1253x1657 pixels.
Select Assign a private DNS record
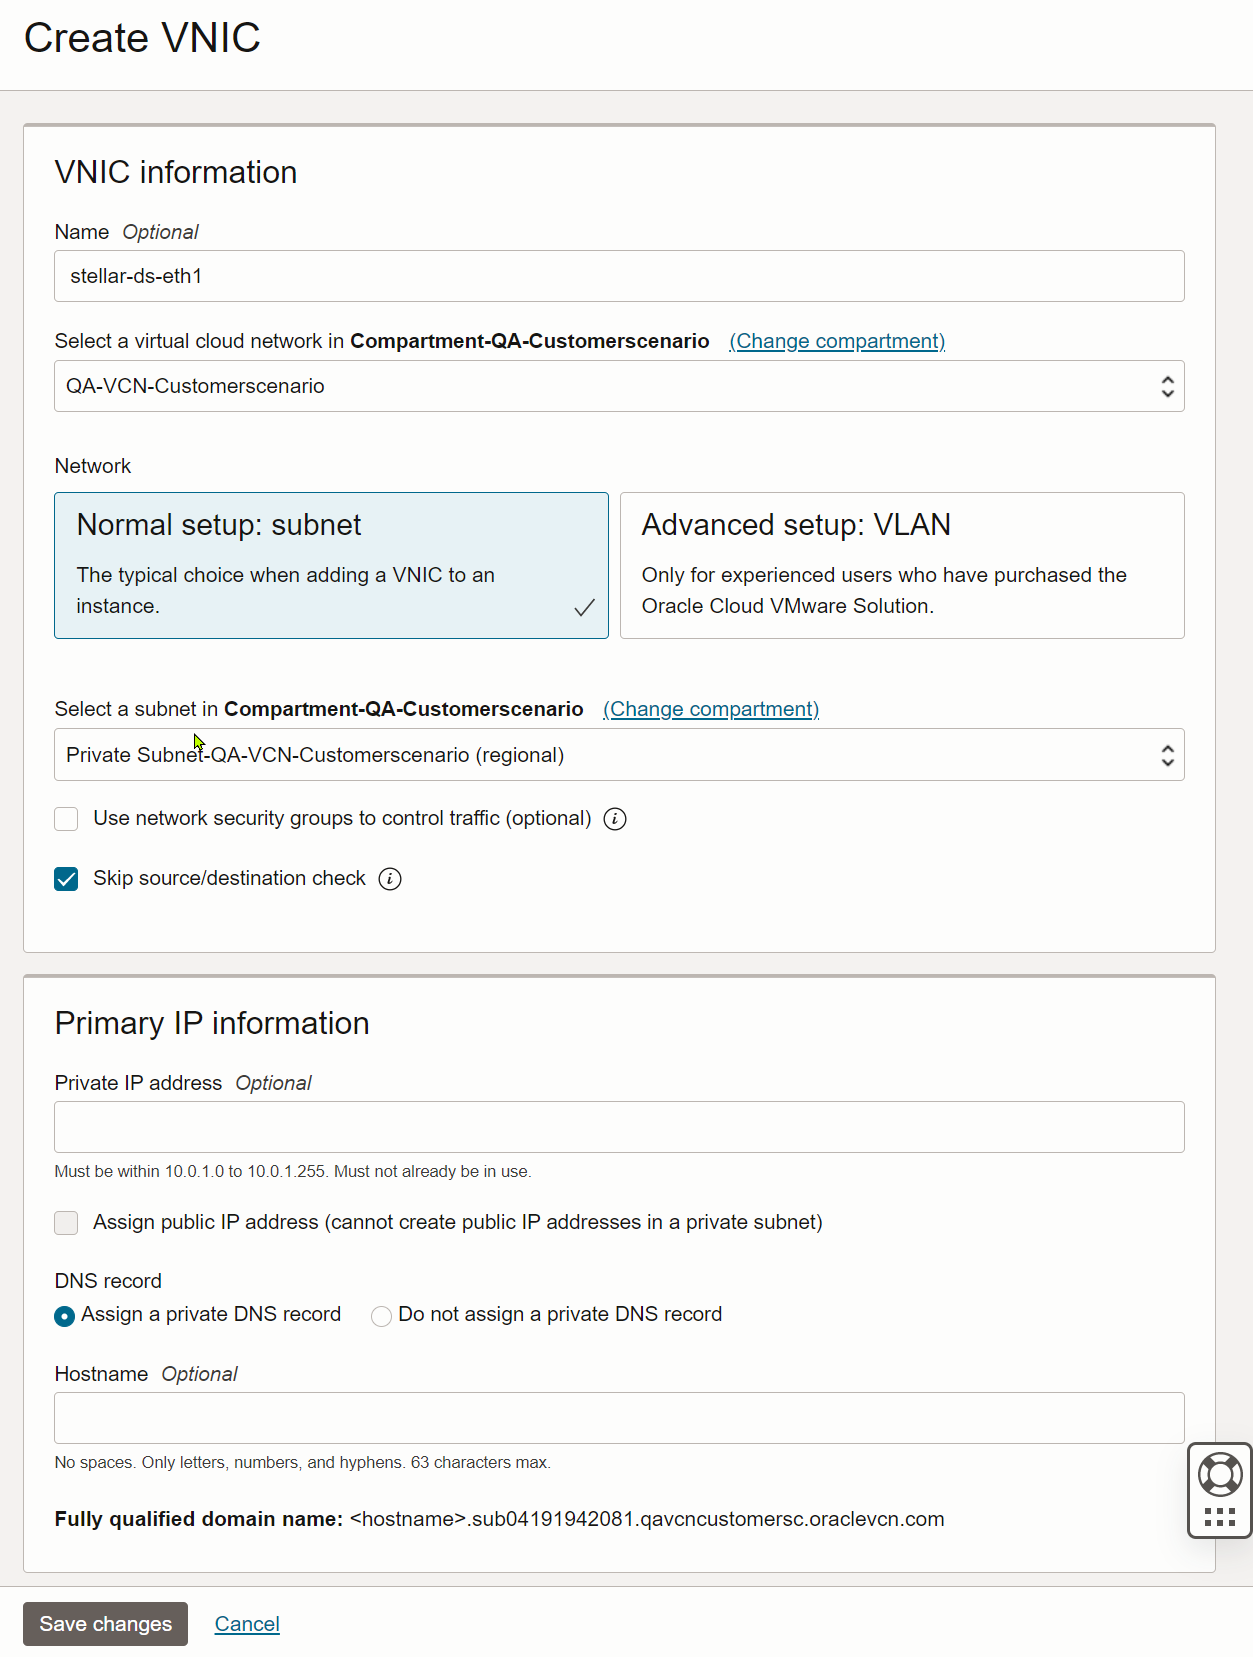pyautogui.click(x=65, y=1316)
